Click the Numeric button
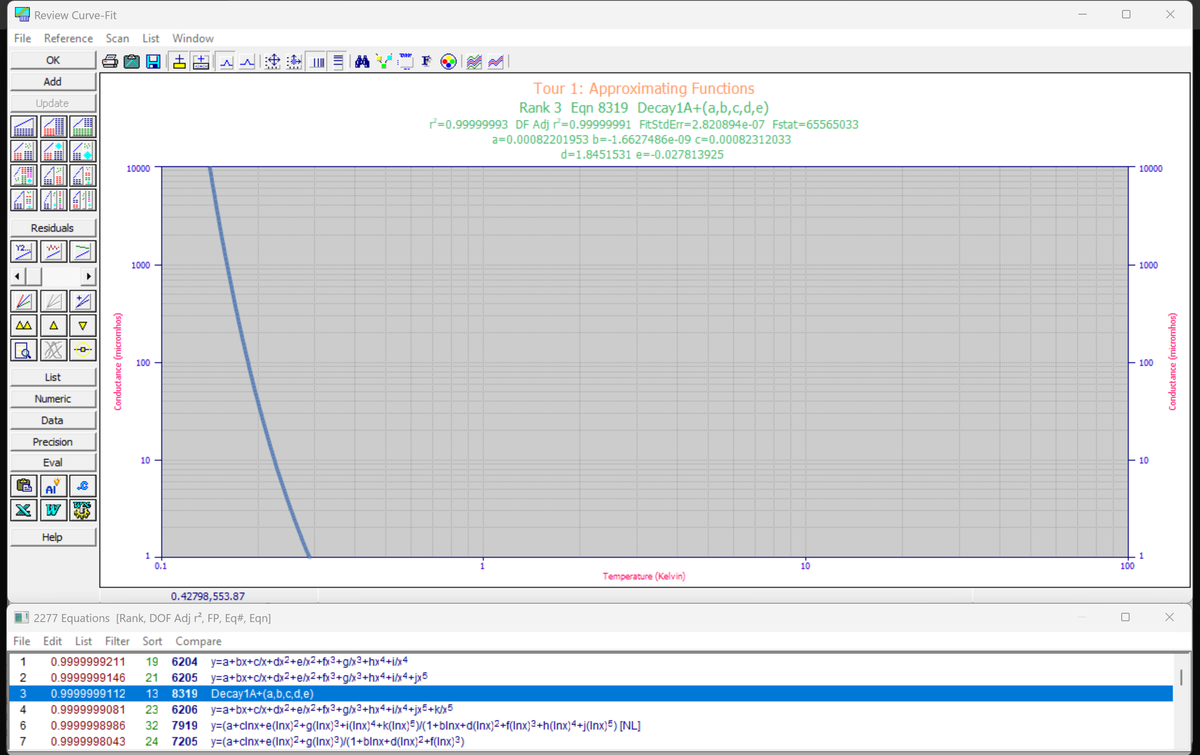This screenshot has height=755, width=1200. [x=53, y=399]
